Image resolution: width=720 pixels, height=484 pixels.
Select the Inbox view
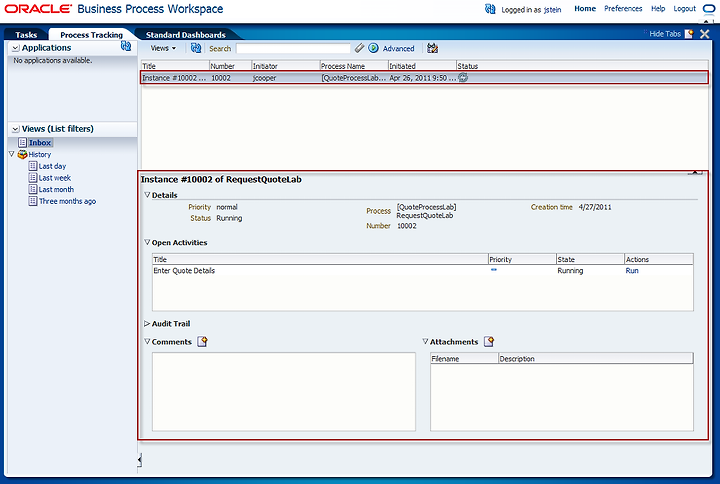[x=40, y=142]
